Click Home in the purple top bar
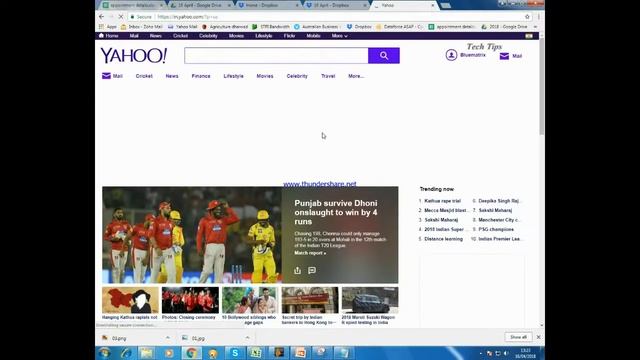Image resolution: width=640 pixels, height=360 pixels. pyautogui.click(x=109, y=36)
